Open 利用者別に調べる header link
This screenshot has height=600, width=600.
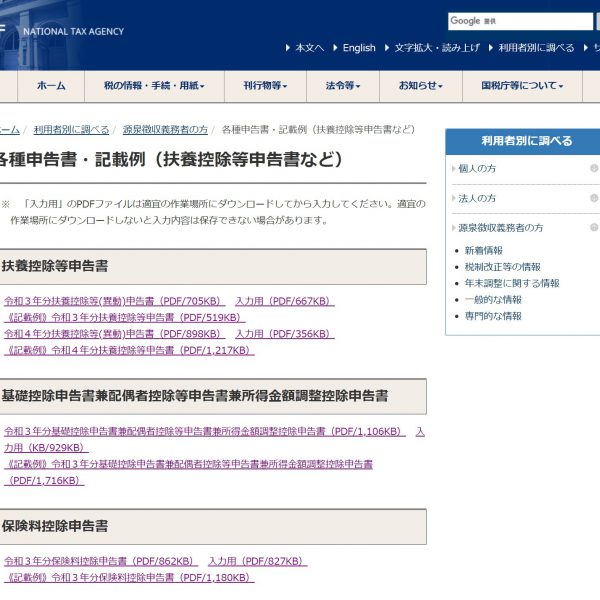(x=536, y=48)
